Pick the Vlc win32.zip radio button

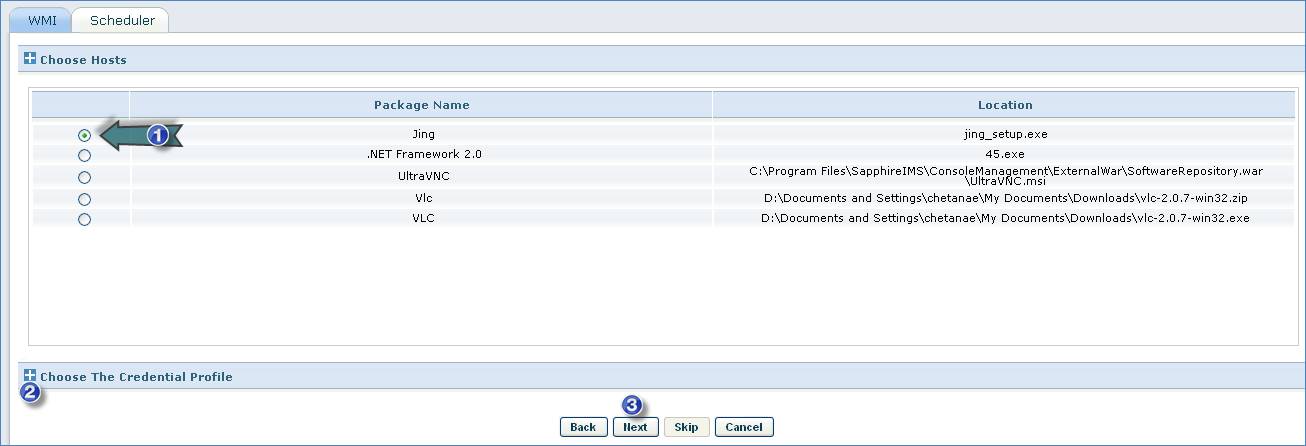(x=84, y=200)
